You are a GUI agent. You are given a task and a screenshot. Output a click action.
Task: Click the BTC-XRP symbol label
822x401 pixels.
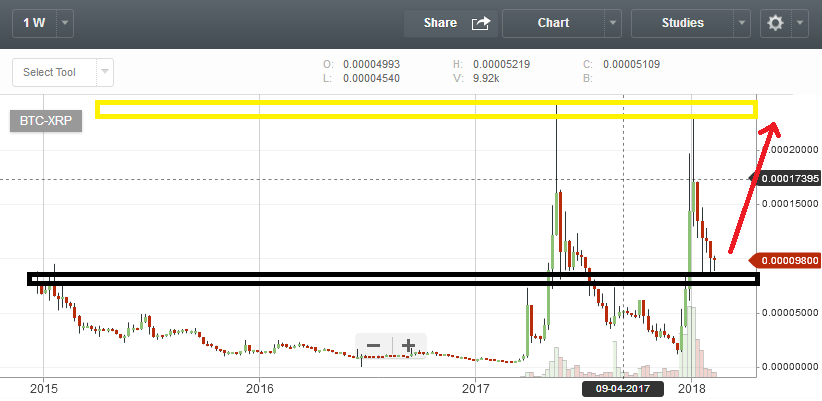[x=46, y=121]
